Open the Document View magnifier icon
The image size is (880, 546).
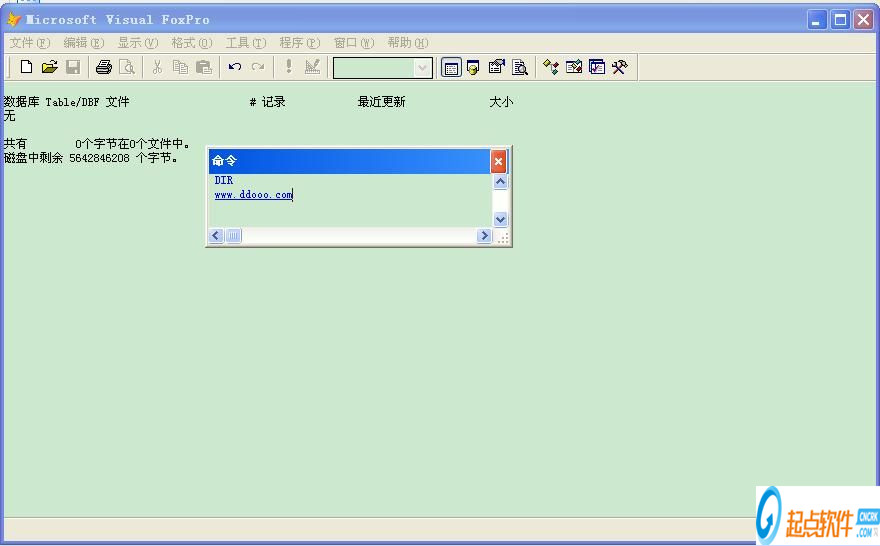520,68
